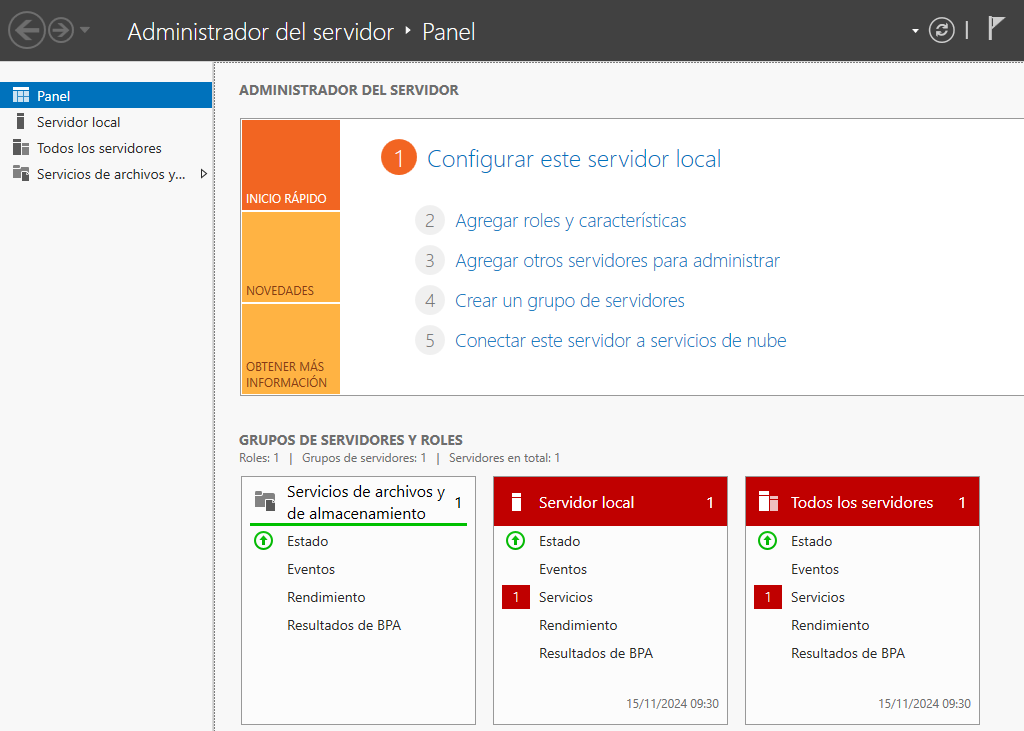Click Crear un grupo de servidores
The width and height of the screenshot is (1024, 731).
coord(569,301)
